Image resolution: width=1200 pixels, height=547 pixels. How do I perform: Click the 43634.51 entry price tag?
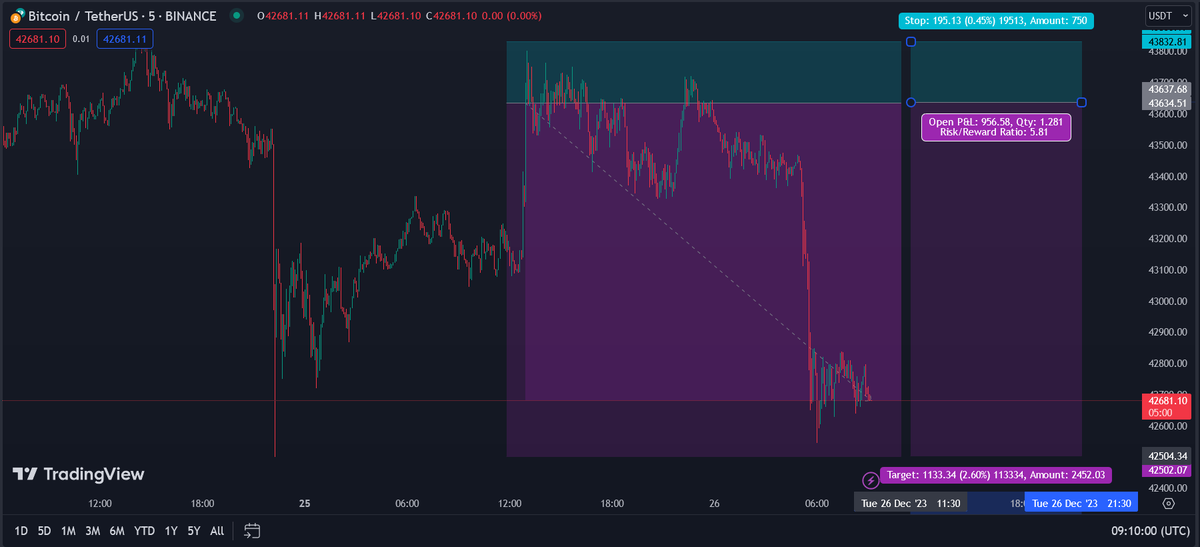[1168, 103]
